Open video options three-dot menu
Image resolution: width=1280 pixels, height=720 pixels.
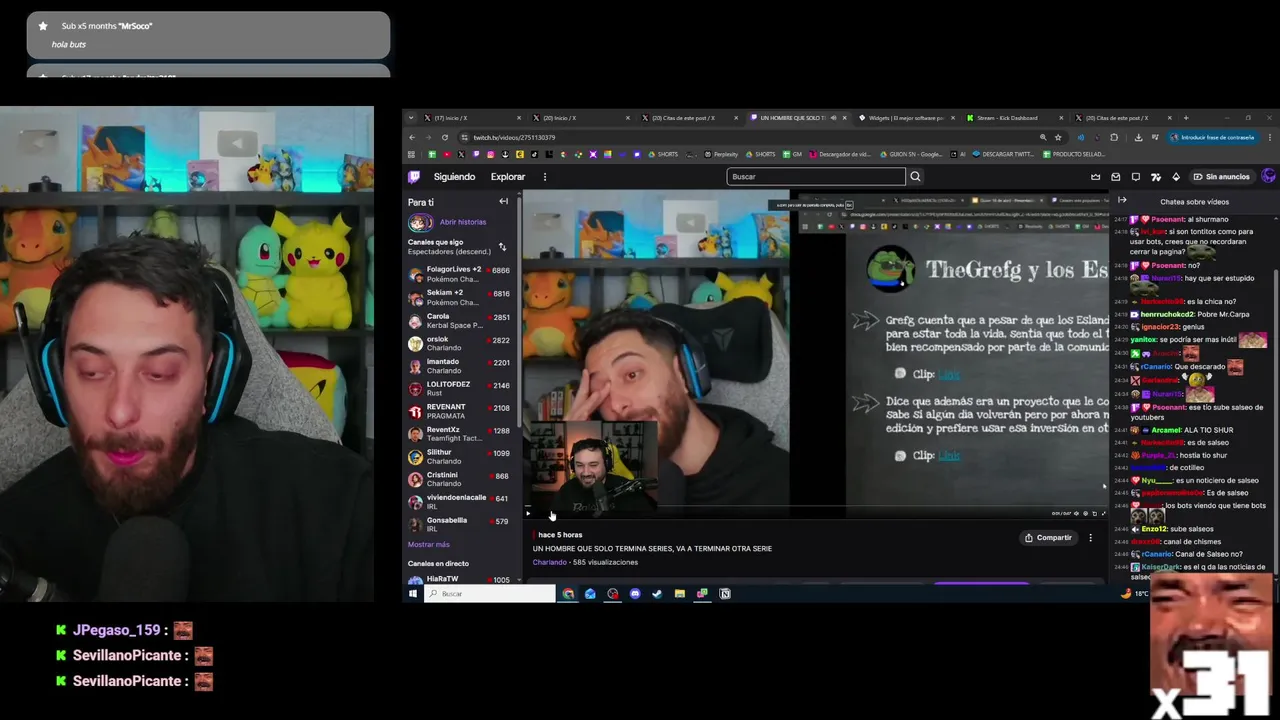(x=1091, y=538)
